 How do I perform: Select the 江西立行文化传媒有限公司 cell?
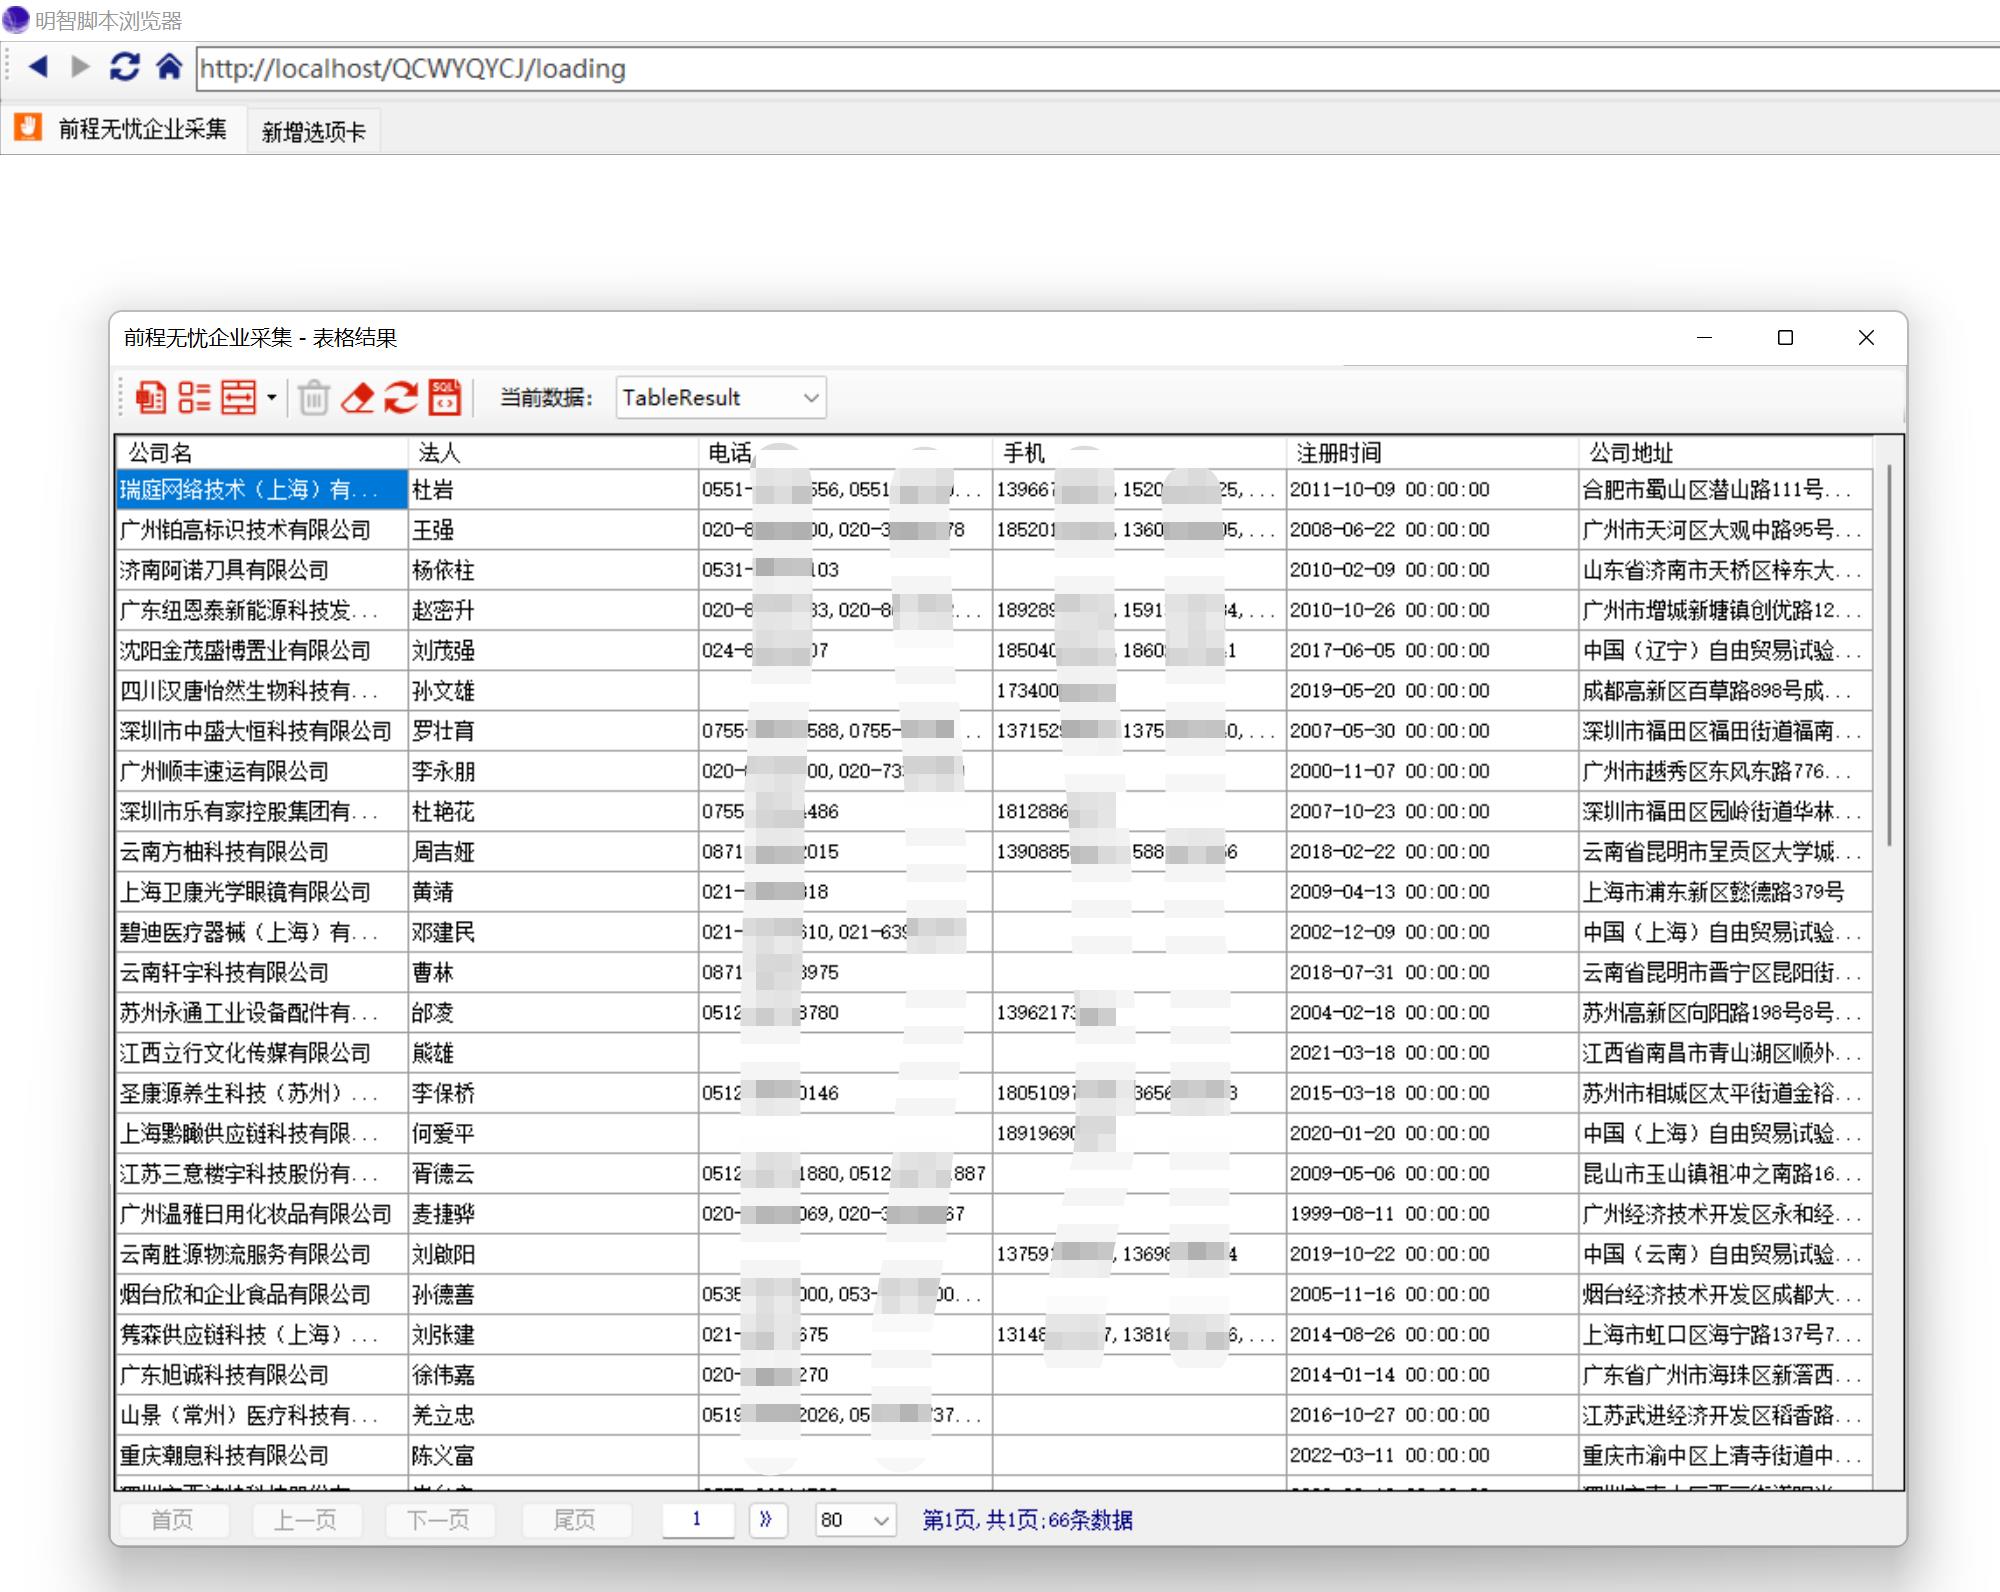262,1053
